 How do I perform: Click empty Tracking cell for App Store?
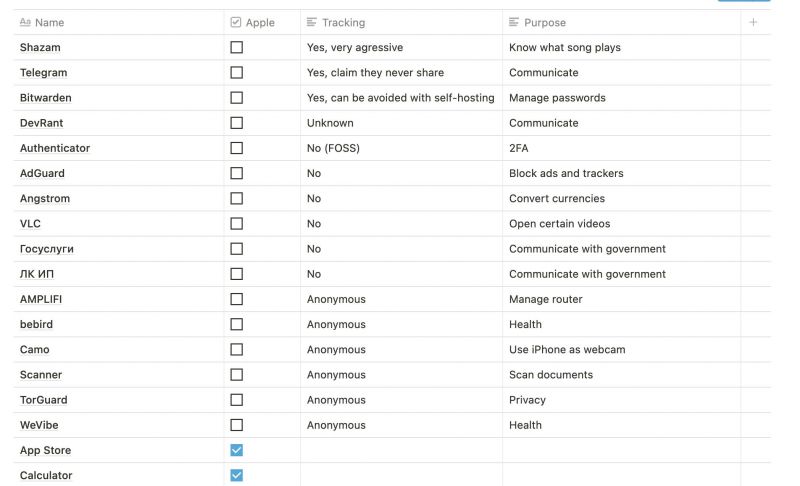tap(400, 450)
